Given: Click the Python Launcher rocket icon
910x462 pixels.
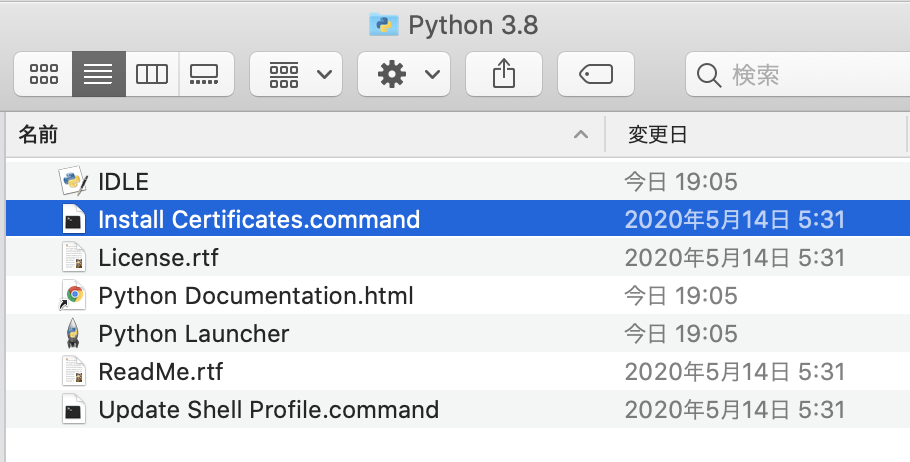Looking at the screenshot, I should [x=73, y=333].
